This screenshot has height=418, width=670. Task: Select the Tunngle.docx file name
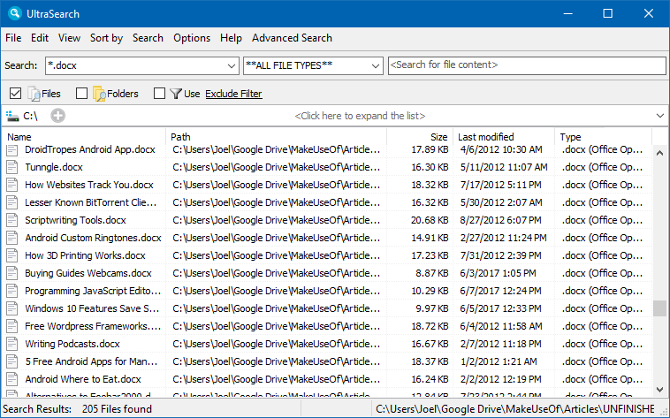click(x=54, y=167)
